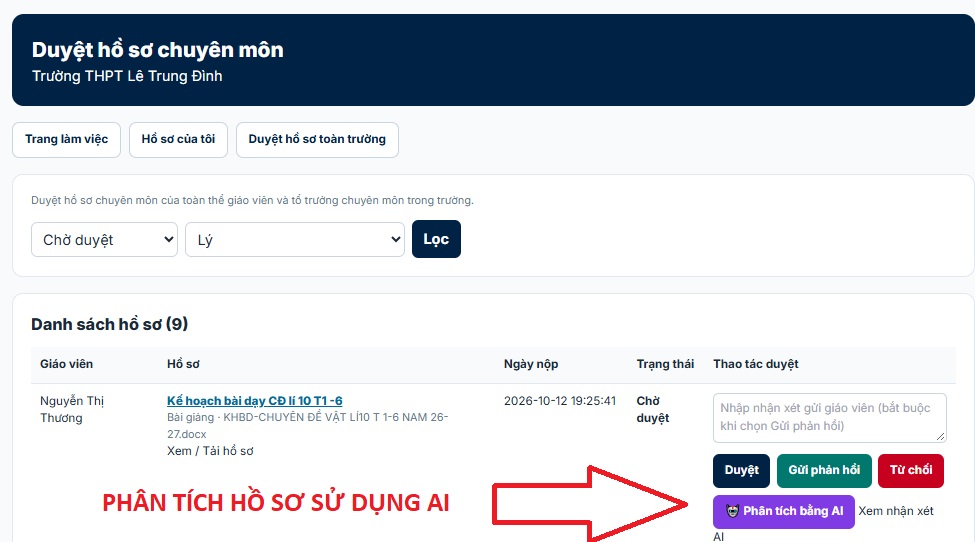The height and width of the screenshot is (542, 975).
Task: Click the Duyệt hồ sơ chuyên môn title
Action: tap(157, 50)
